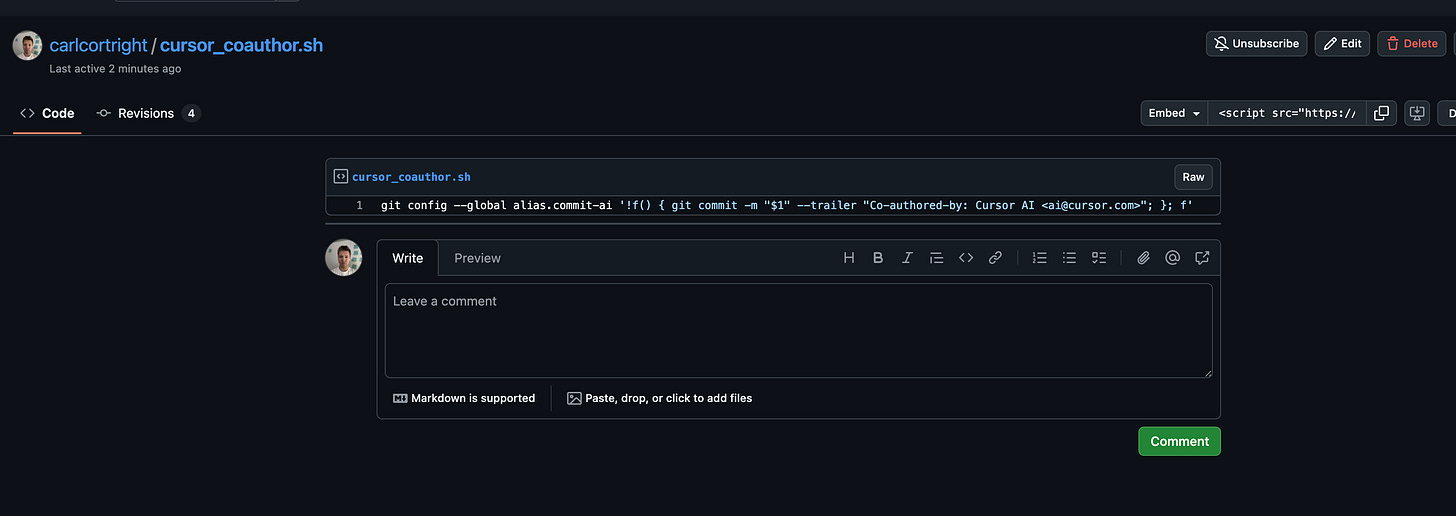Toggle bold formatting in comment toolbar

(878, 258)
